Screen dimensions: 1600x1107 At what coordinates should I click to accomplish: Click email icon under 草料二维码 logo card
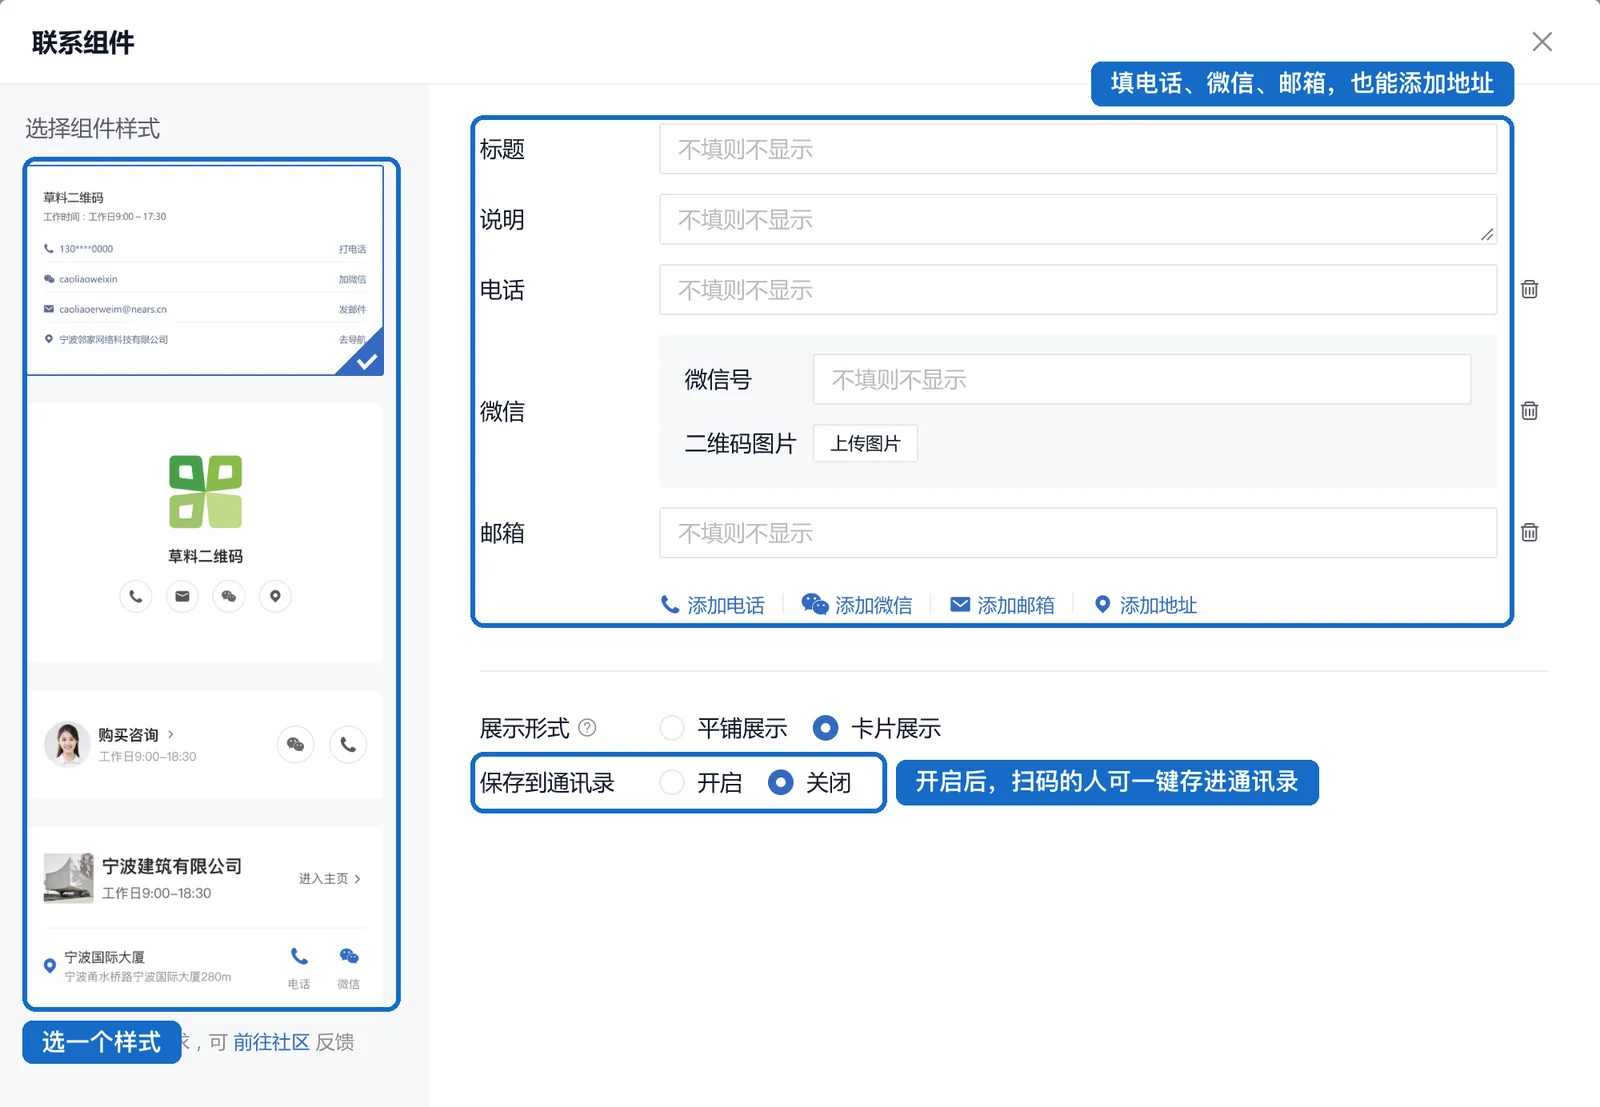click(x=182, y=596)
